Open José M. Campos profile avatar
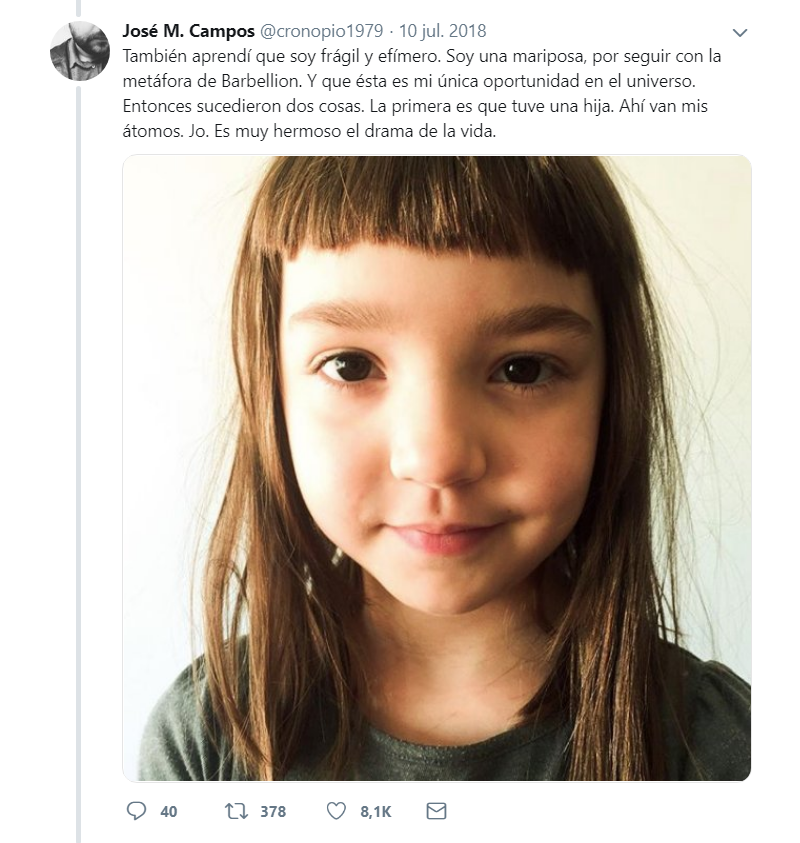Viewport: 800px width, 843px height. click(79, 50)
